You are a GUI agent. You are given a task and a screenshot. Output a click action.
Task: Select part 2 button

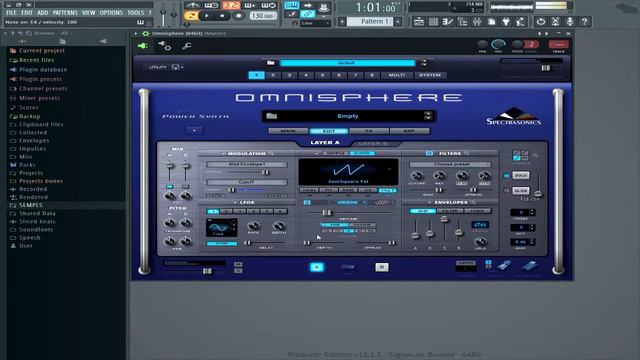coord(273,75)
